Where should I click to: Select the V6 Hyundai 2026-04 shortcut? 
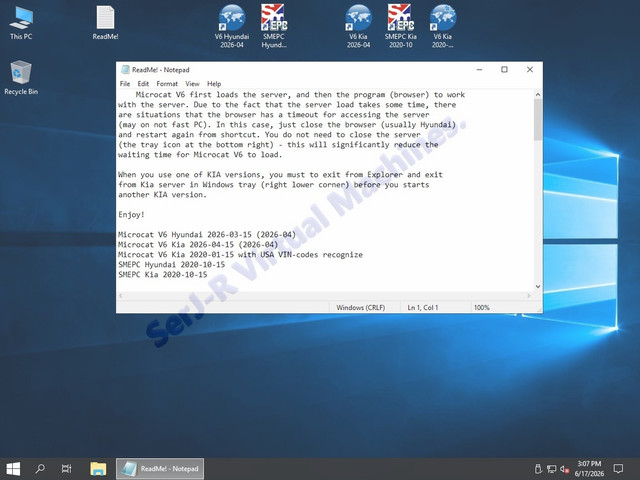click(232, 27)
